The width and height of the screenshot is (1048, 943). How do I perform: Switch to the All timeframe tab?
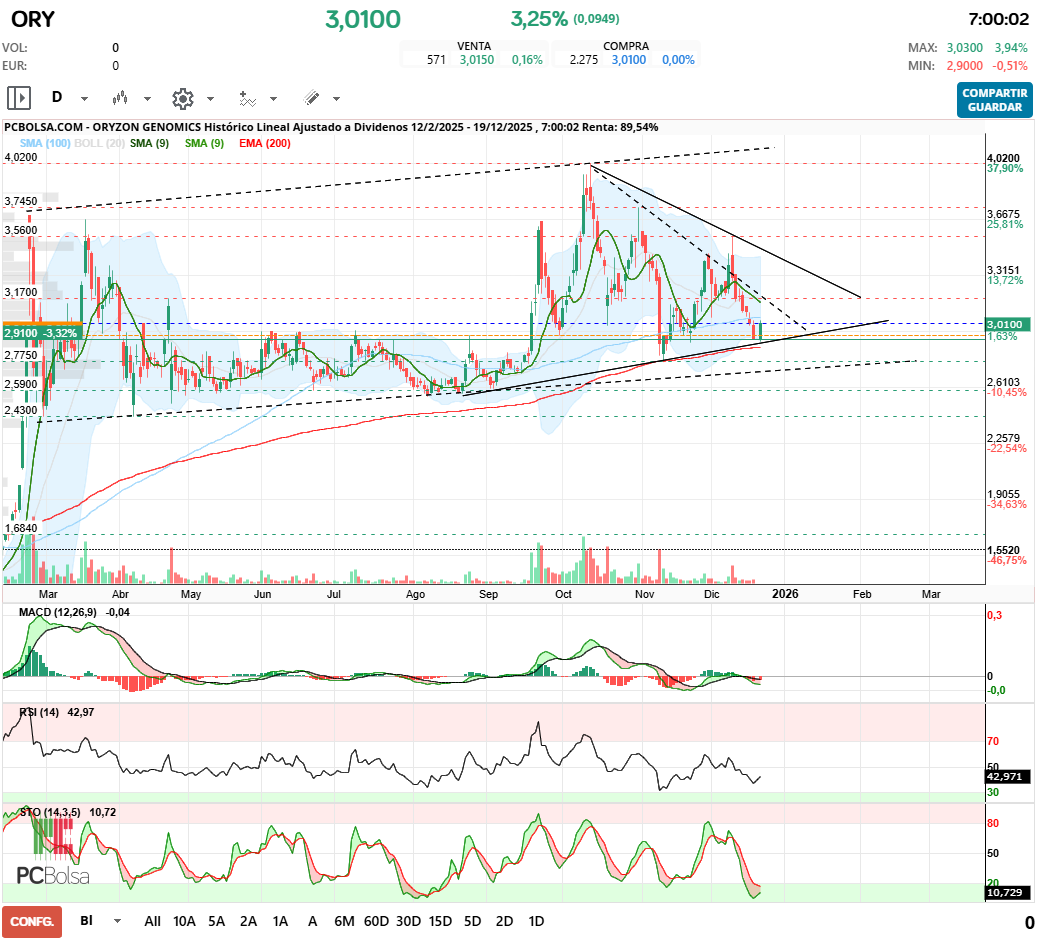click(152, 921)
